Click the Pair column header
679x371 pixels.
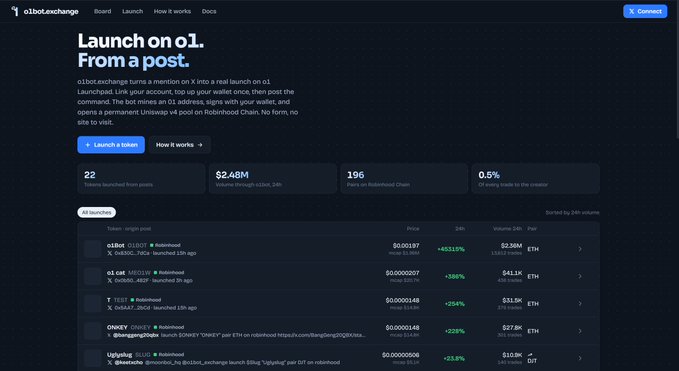[x=532, y=229]
